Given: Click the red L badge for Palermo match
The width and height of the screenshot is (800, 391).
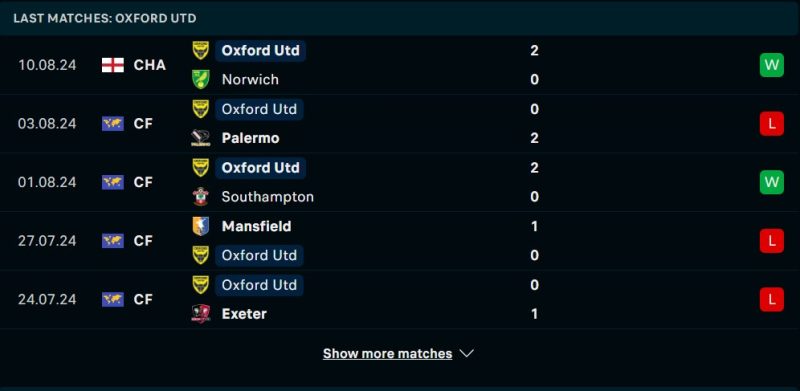Looking at the screenshot, I should (771, 124).
